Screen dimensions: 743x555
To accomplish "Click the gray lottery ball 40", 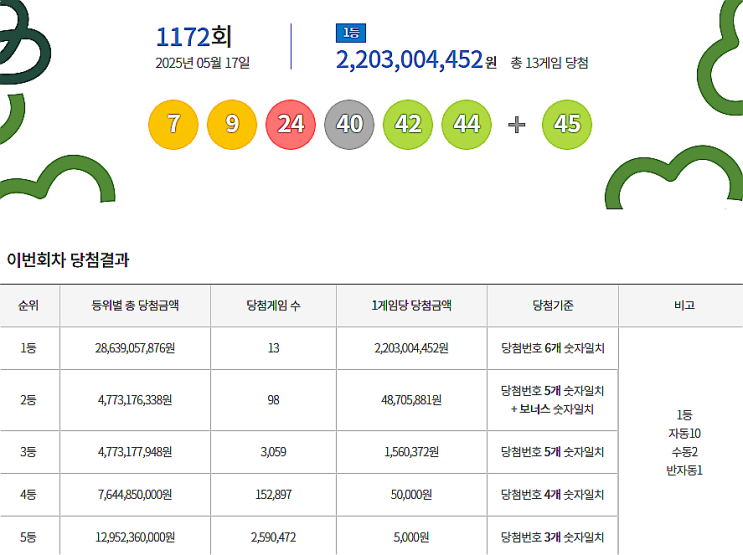I will pos(349,125).
